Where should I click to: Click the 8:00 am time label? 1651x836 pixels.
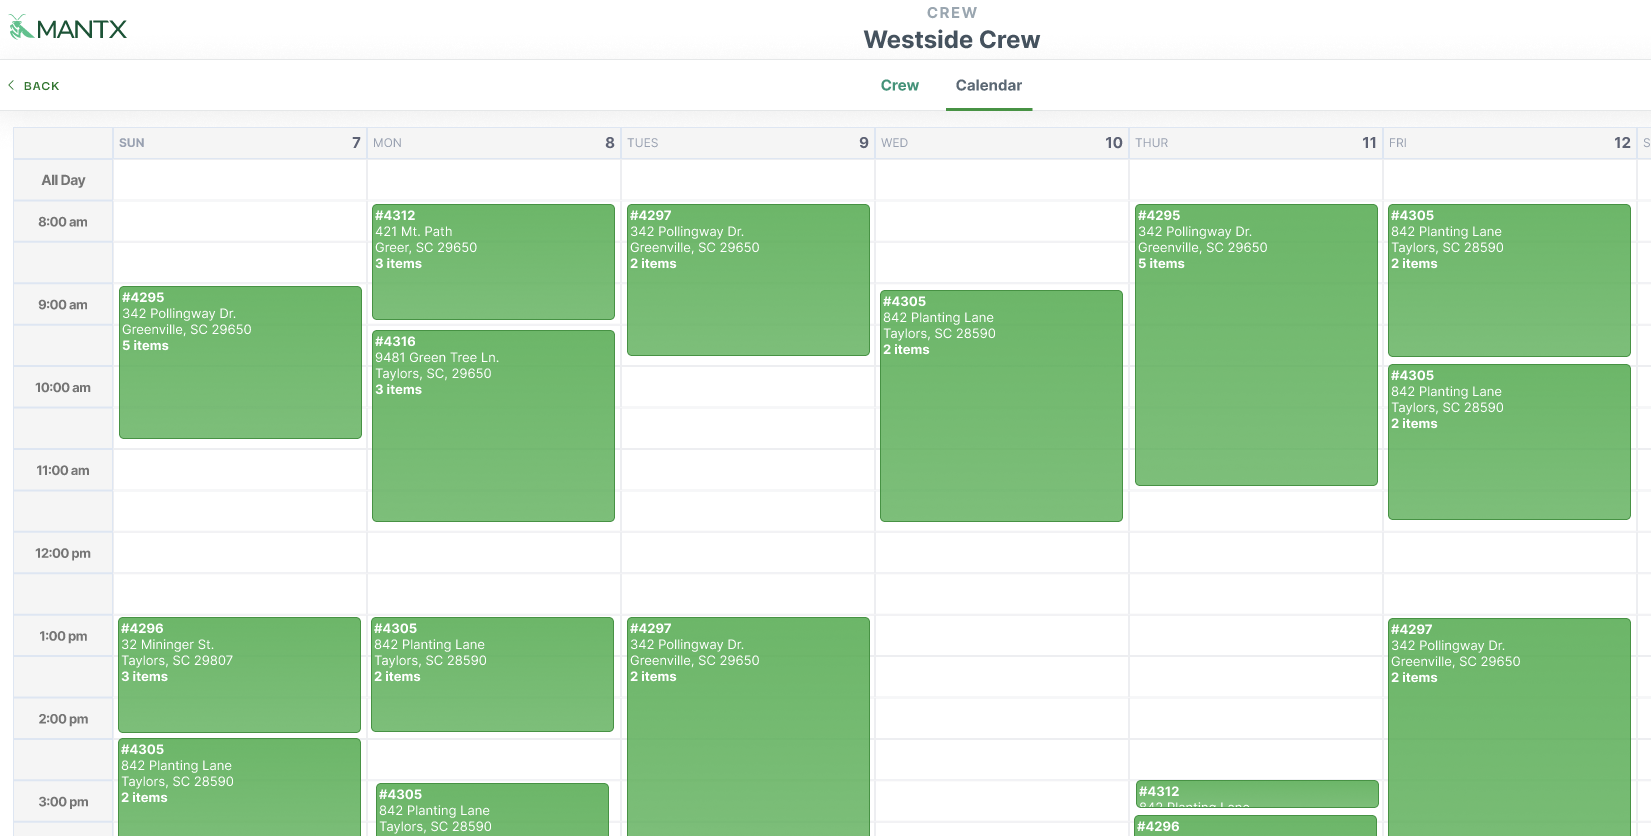(63, 222)
